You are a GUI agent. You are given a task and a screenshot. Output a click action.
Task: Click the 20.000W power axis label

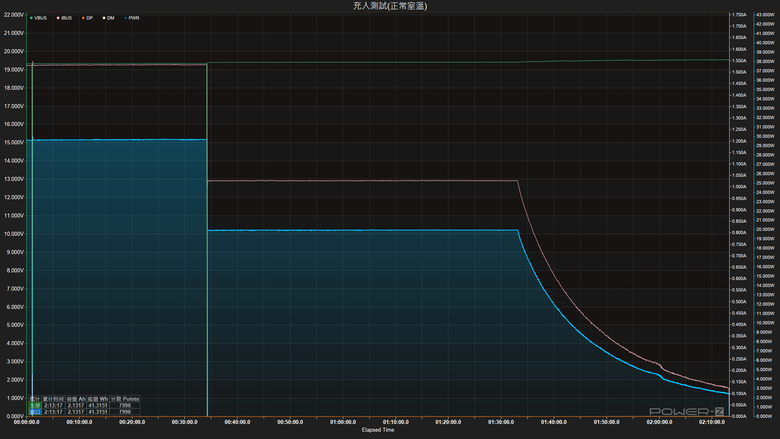tap(765, 230)
